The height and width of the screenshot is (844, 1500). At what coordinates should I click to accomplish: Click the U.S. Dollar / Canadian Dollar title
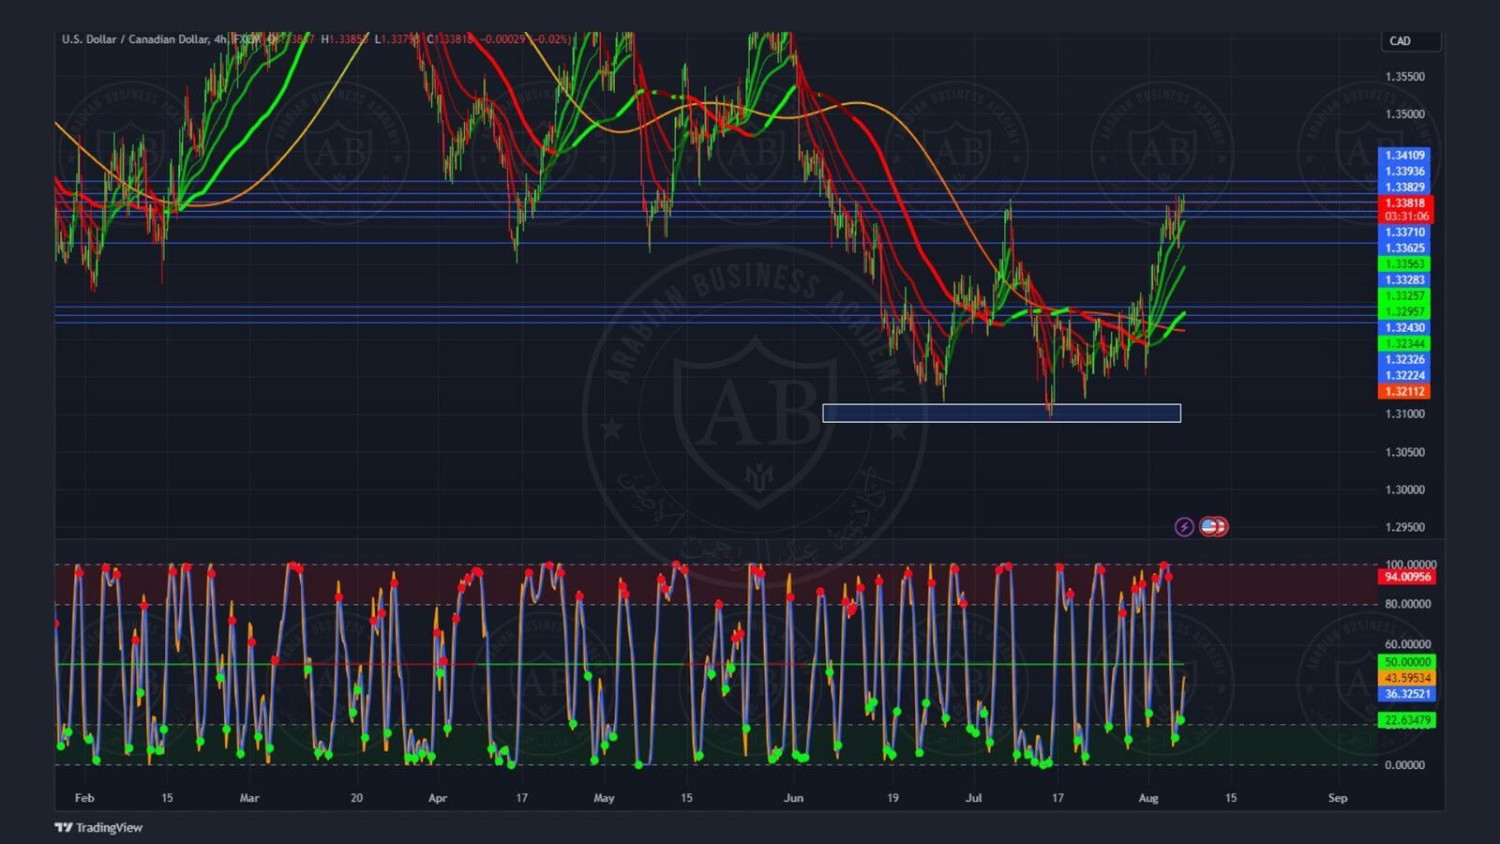click(134, 39)
